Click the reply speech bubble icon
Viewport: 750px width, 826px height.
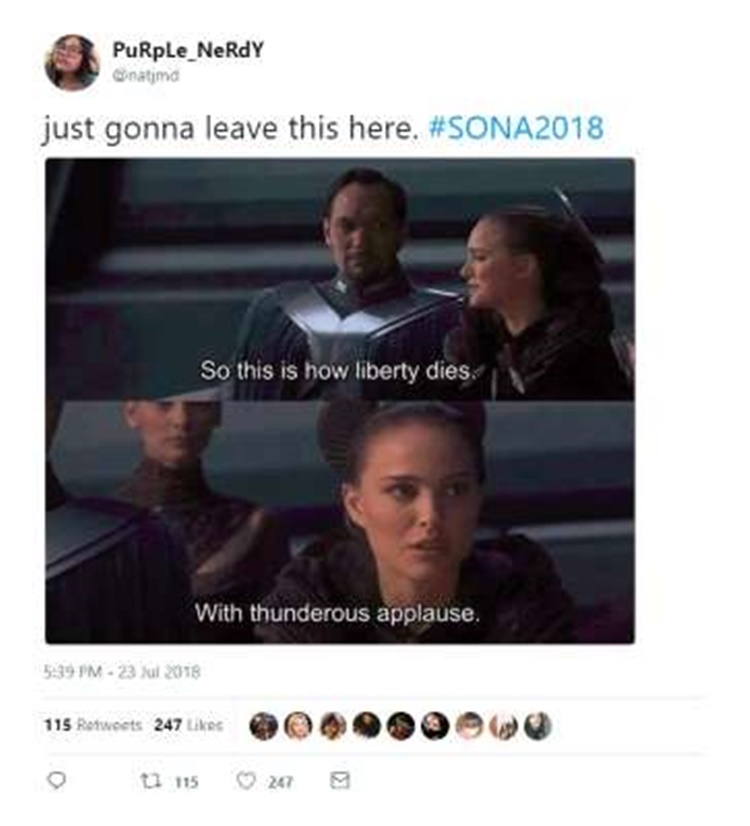[x=56, y=780]
